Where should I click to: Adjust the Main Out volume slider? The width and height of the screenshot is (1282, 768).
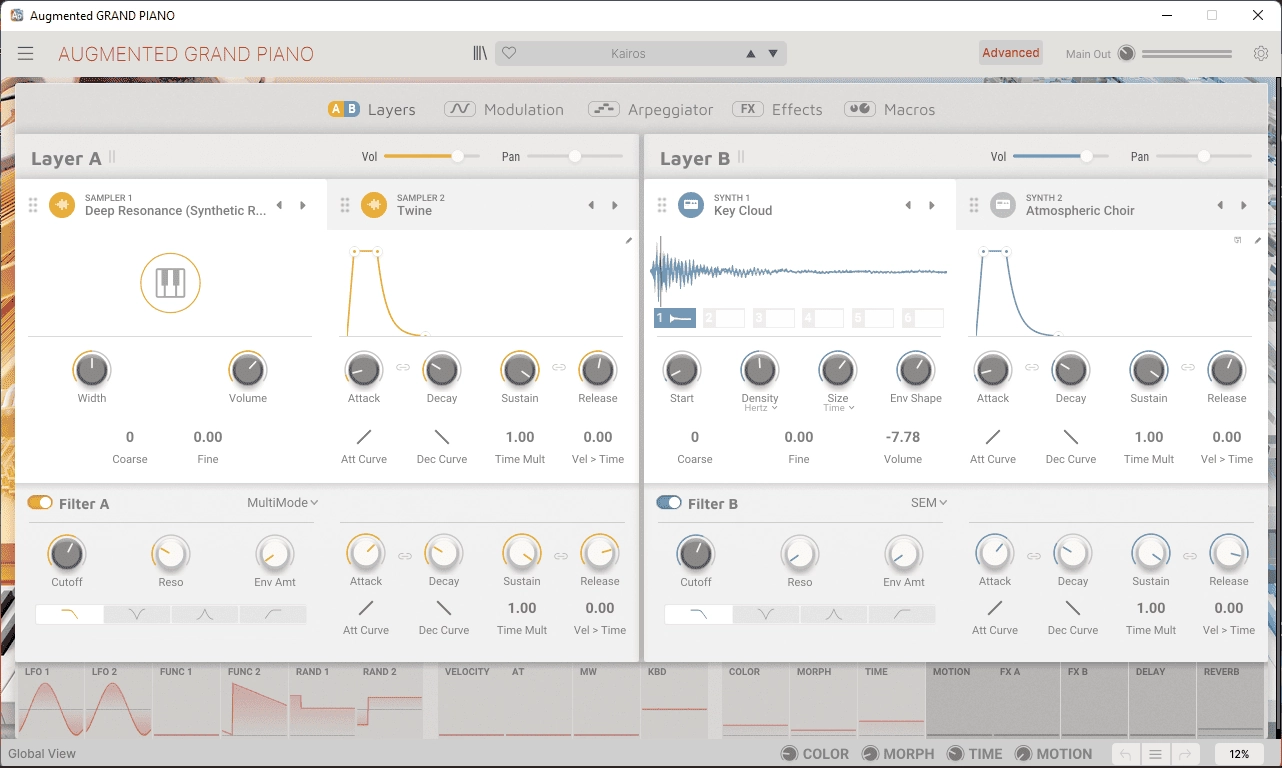(1187, 54)
